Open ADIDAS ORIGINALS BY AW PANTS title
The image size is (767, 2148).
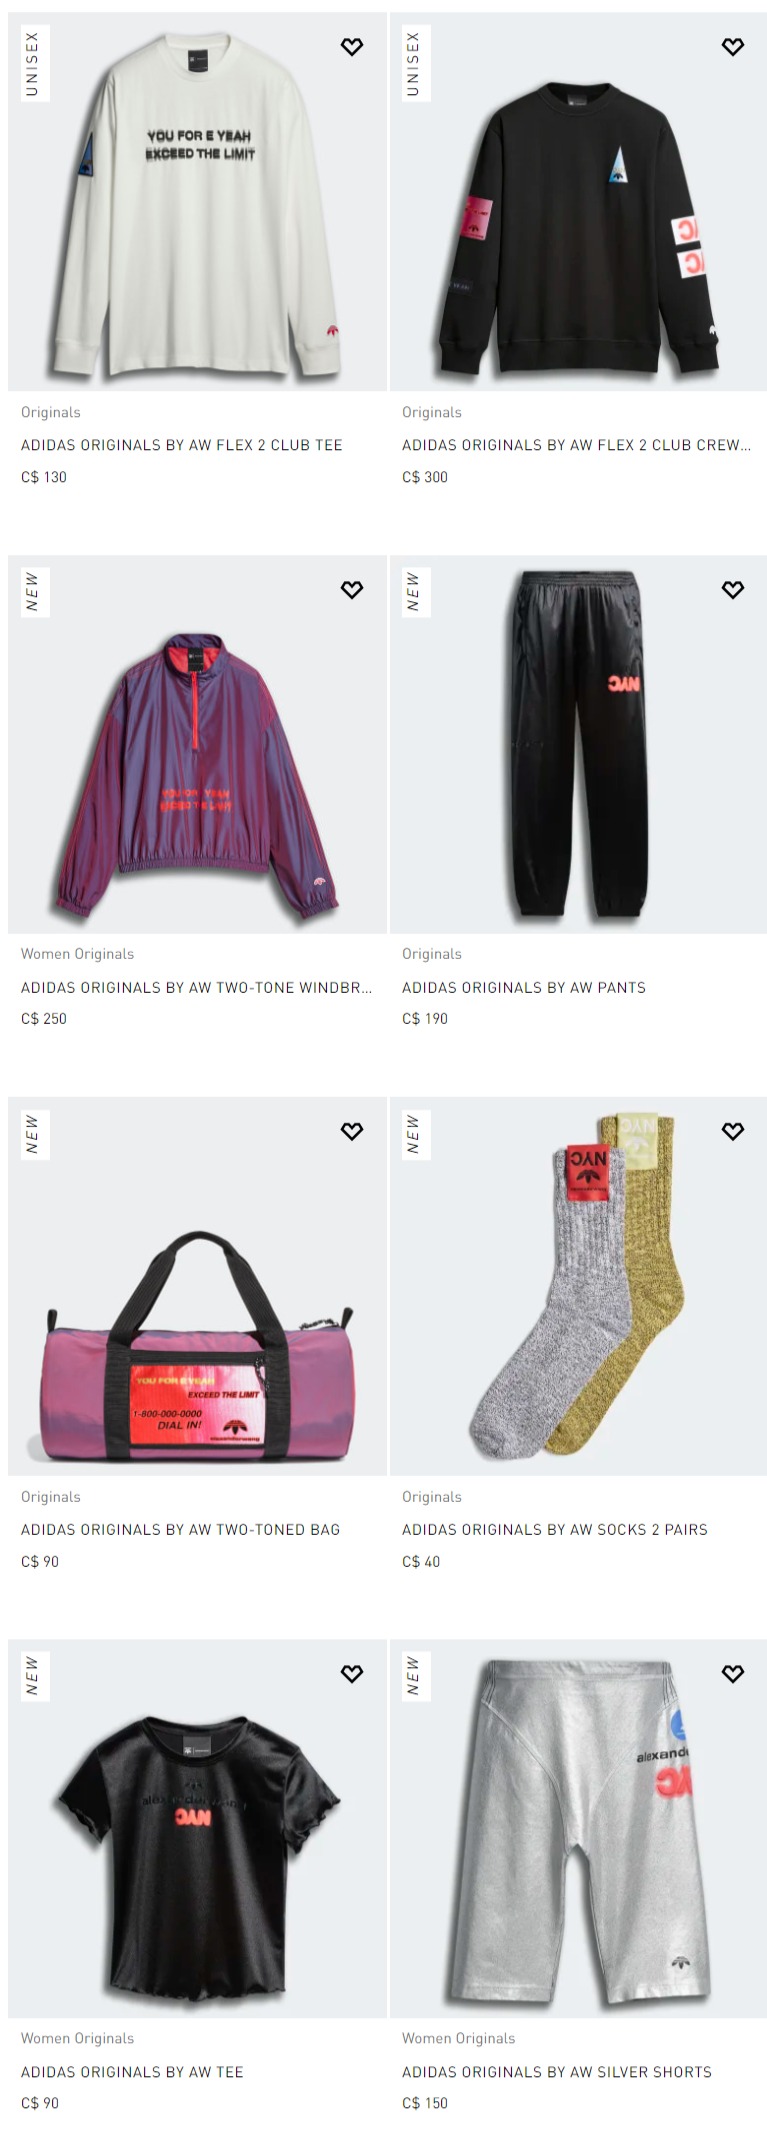pos(524,988)
